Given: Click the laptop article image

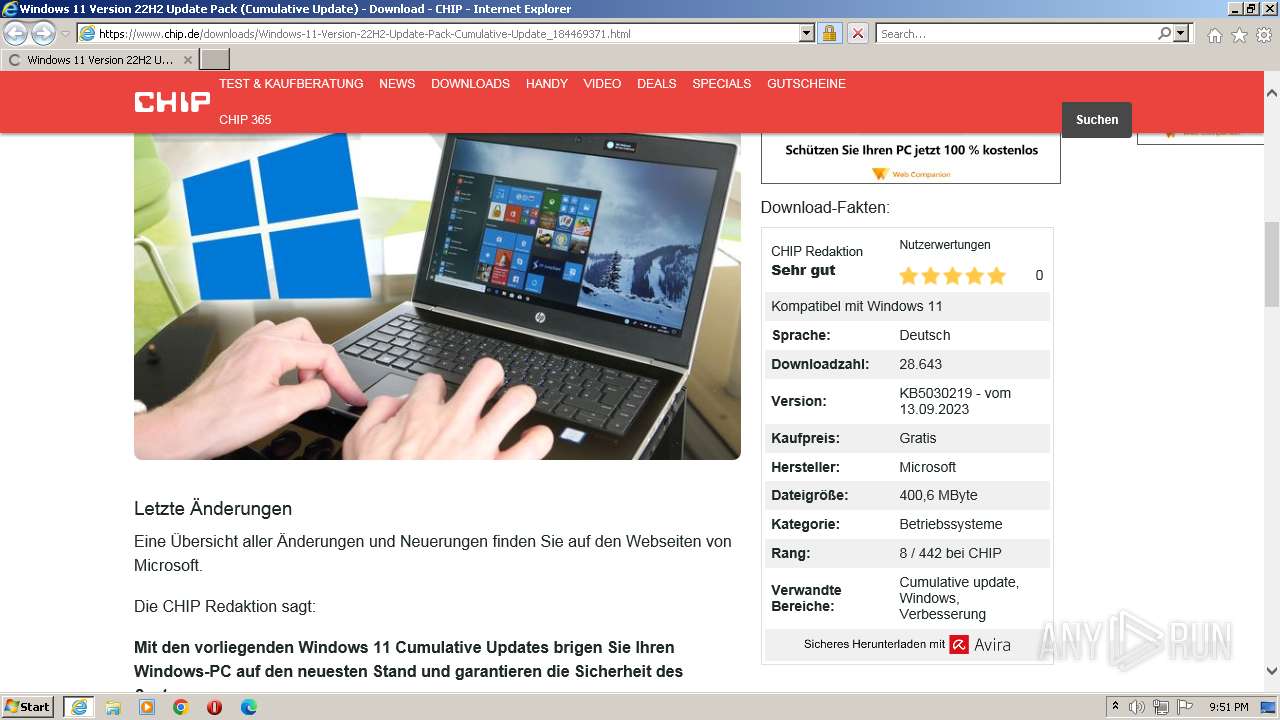Looking at the screenshot, I should click(437, 296).
